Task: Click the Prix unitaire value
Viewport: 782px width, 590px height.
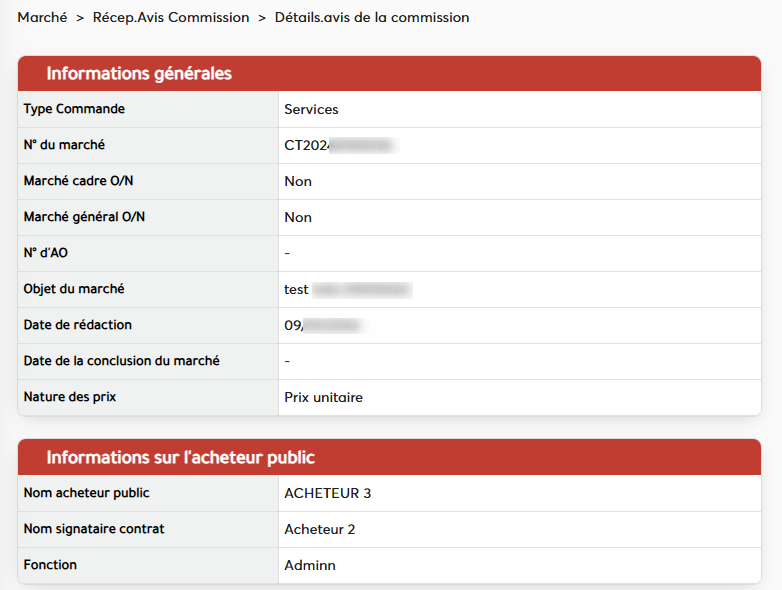Action: [x=323, y=397]
